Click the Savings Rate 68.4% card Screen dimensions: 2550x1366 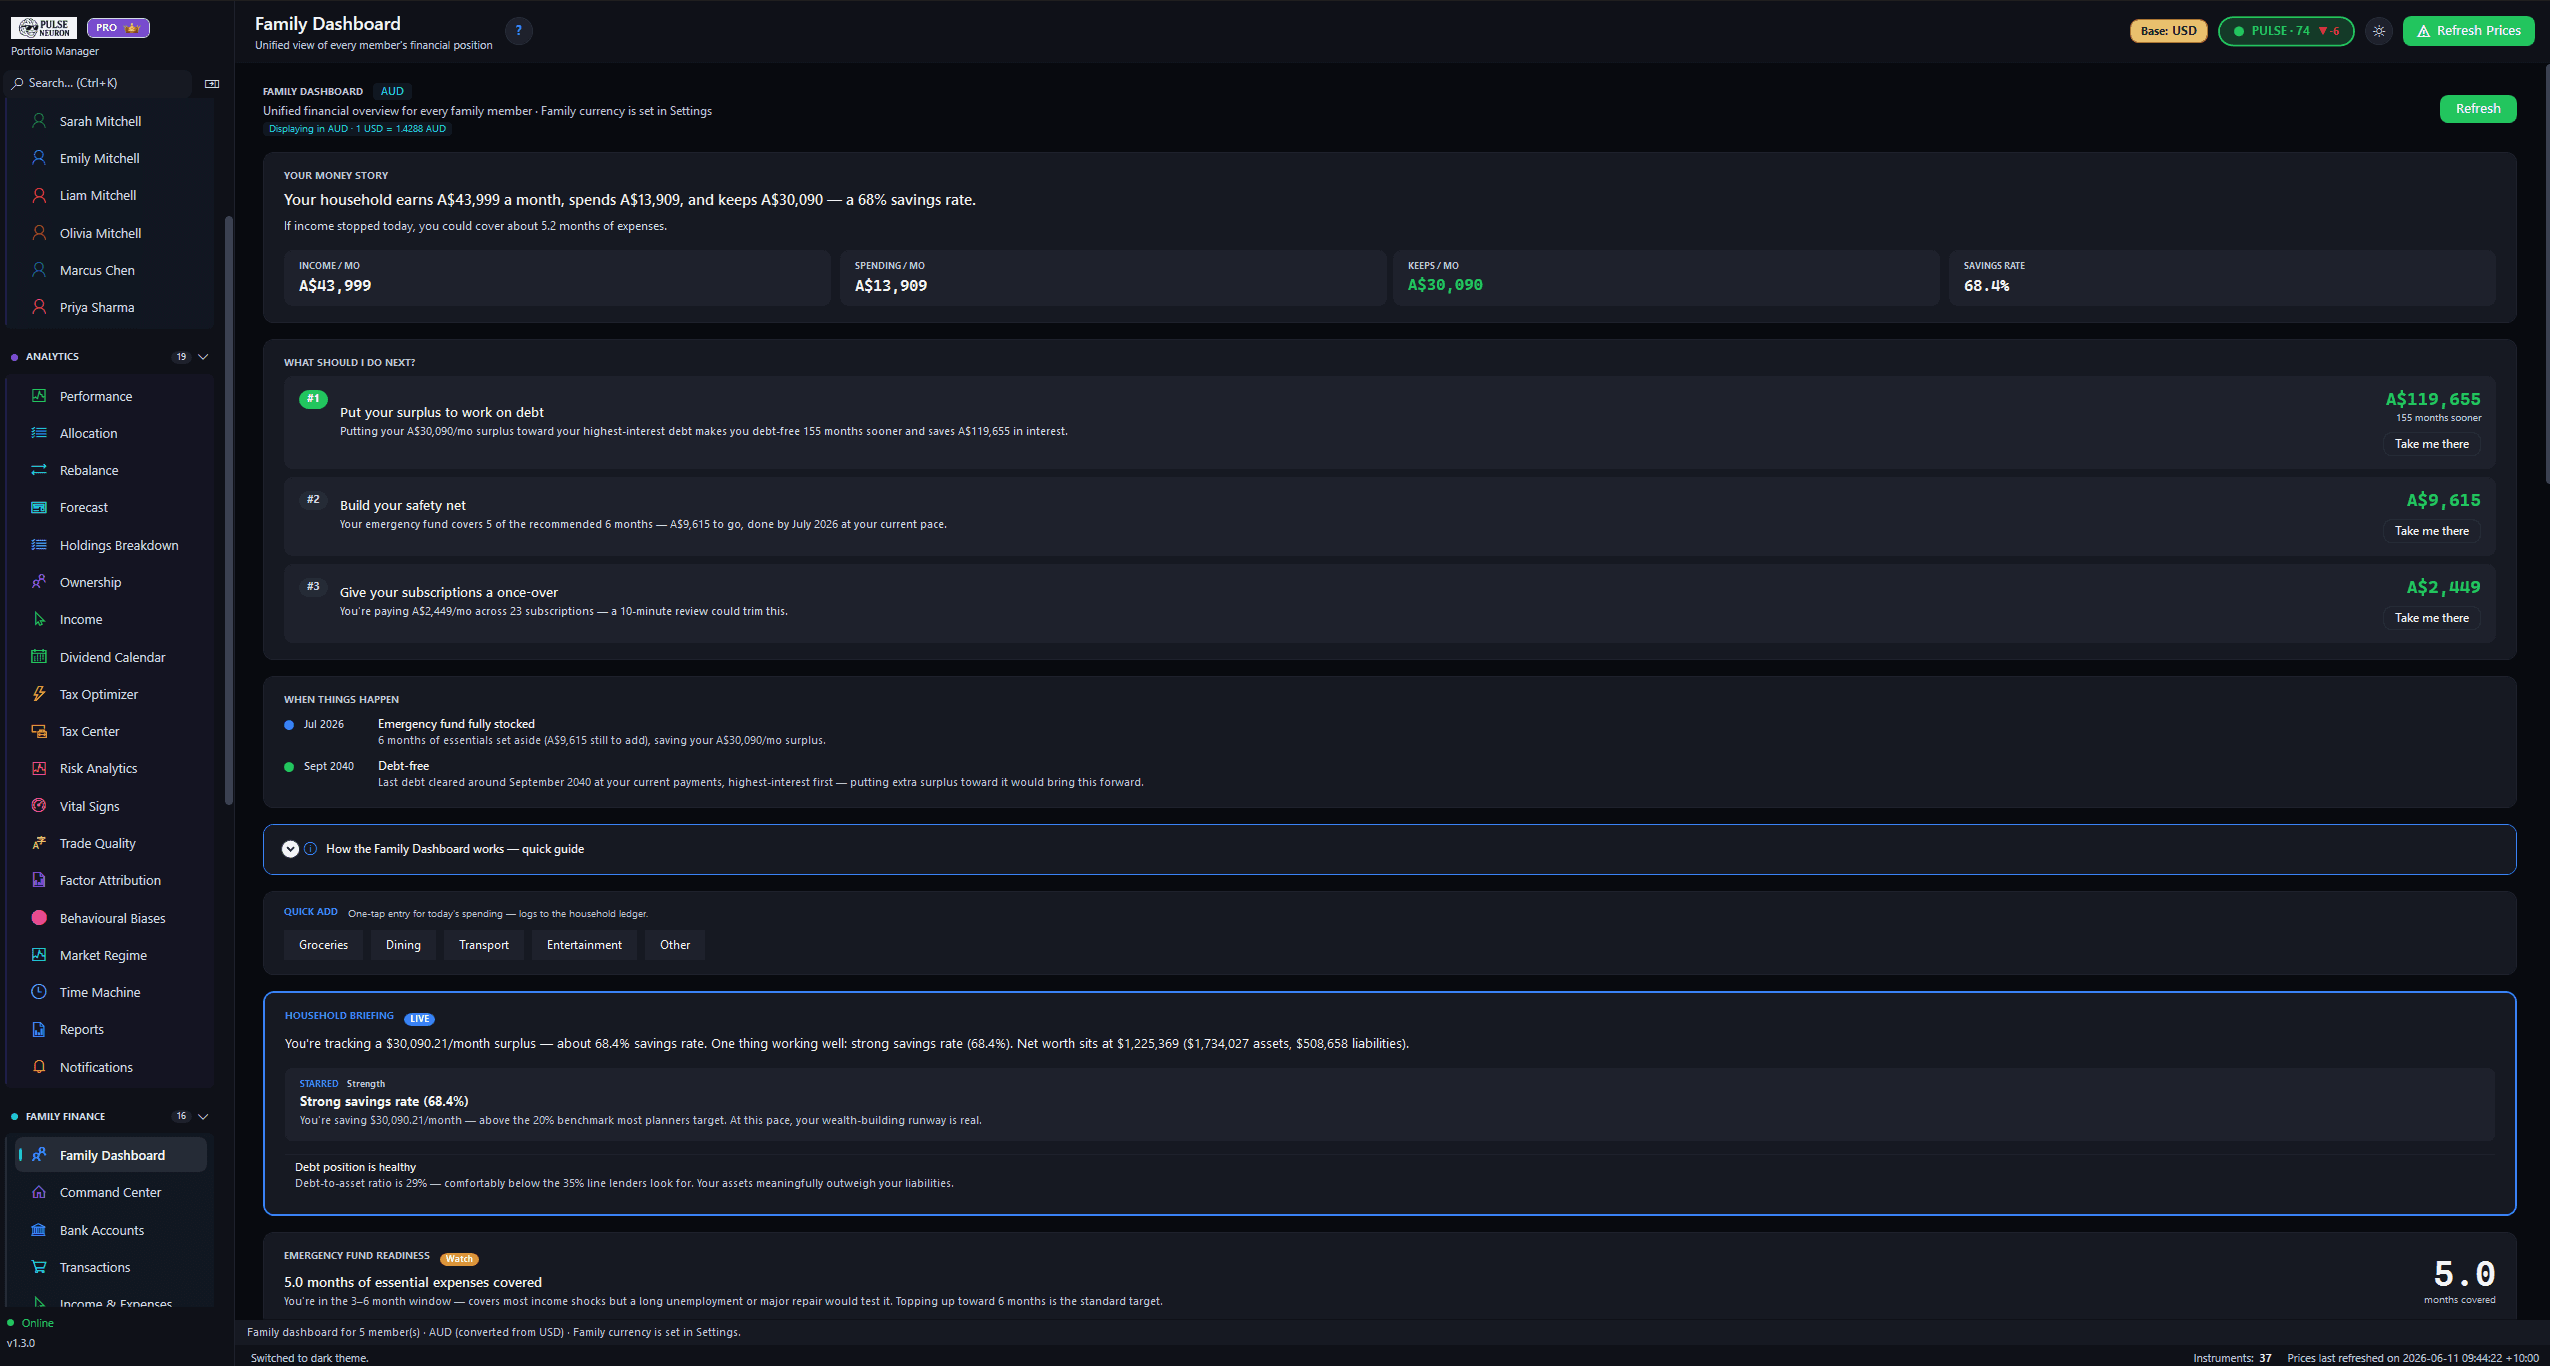click(x=2222, y=277)
